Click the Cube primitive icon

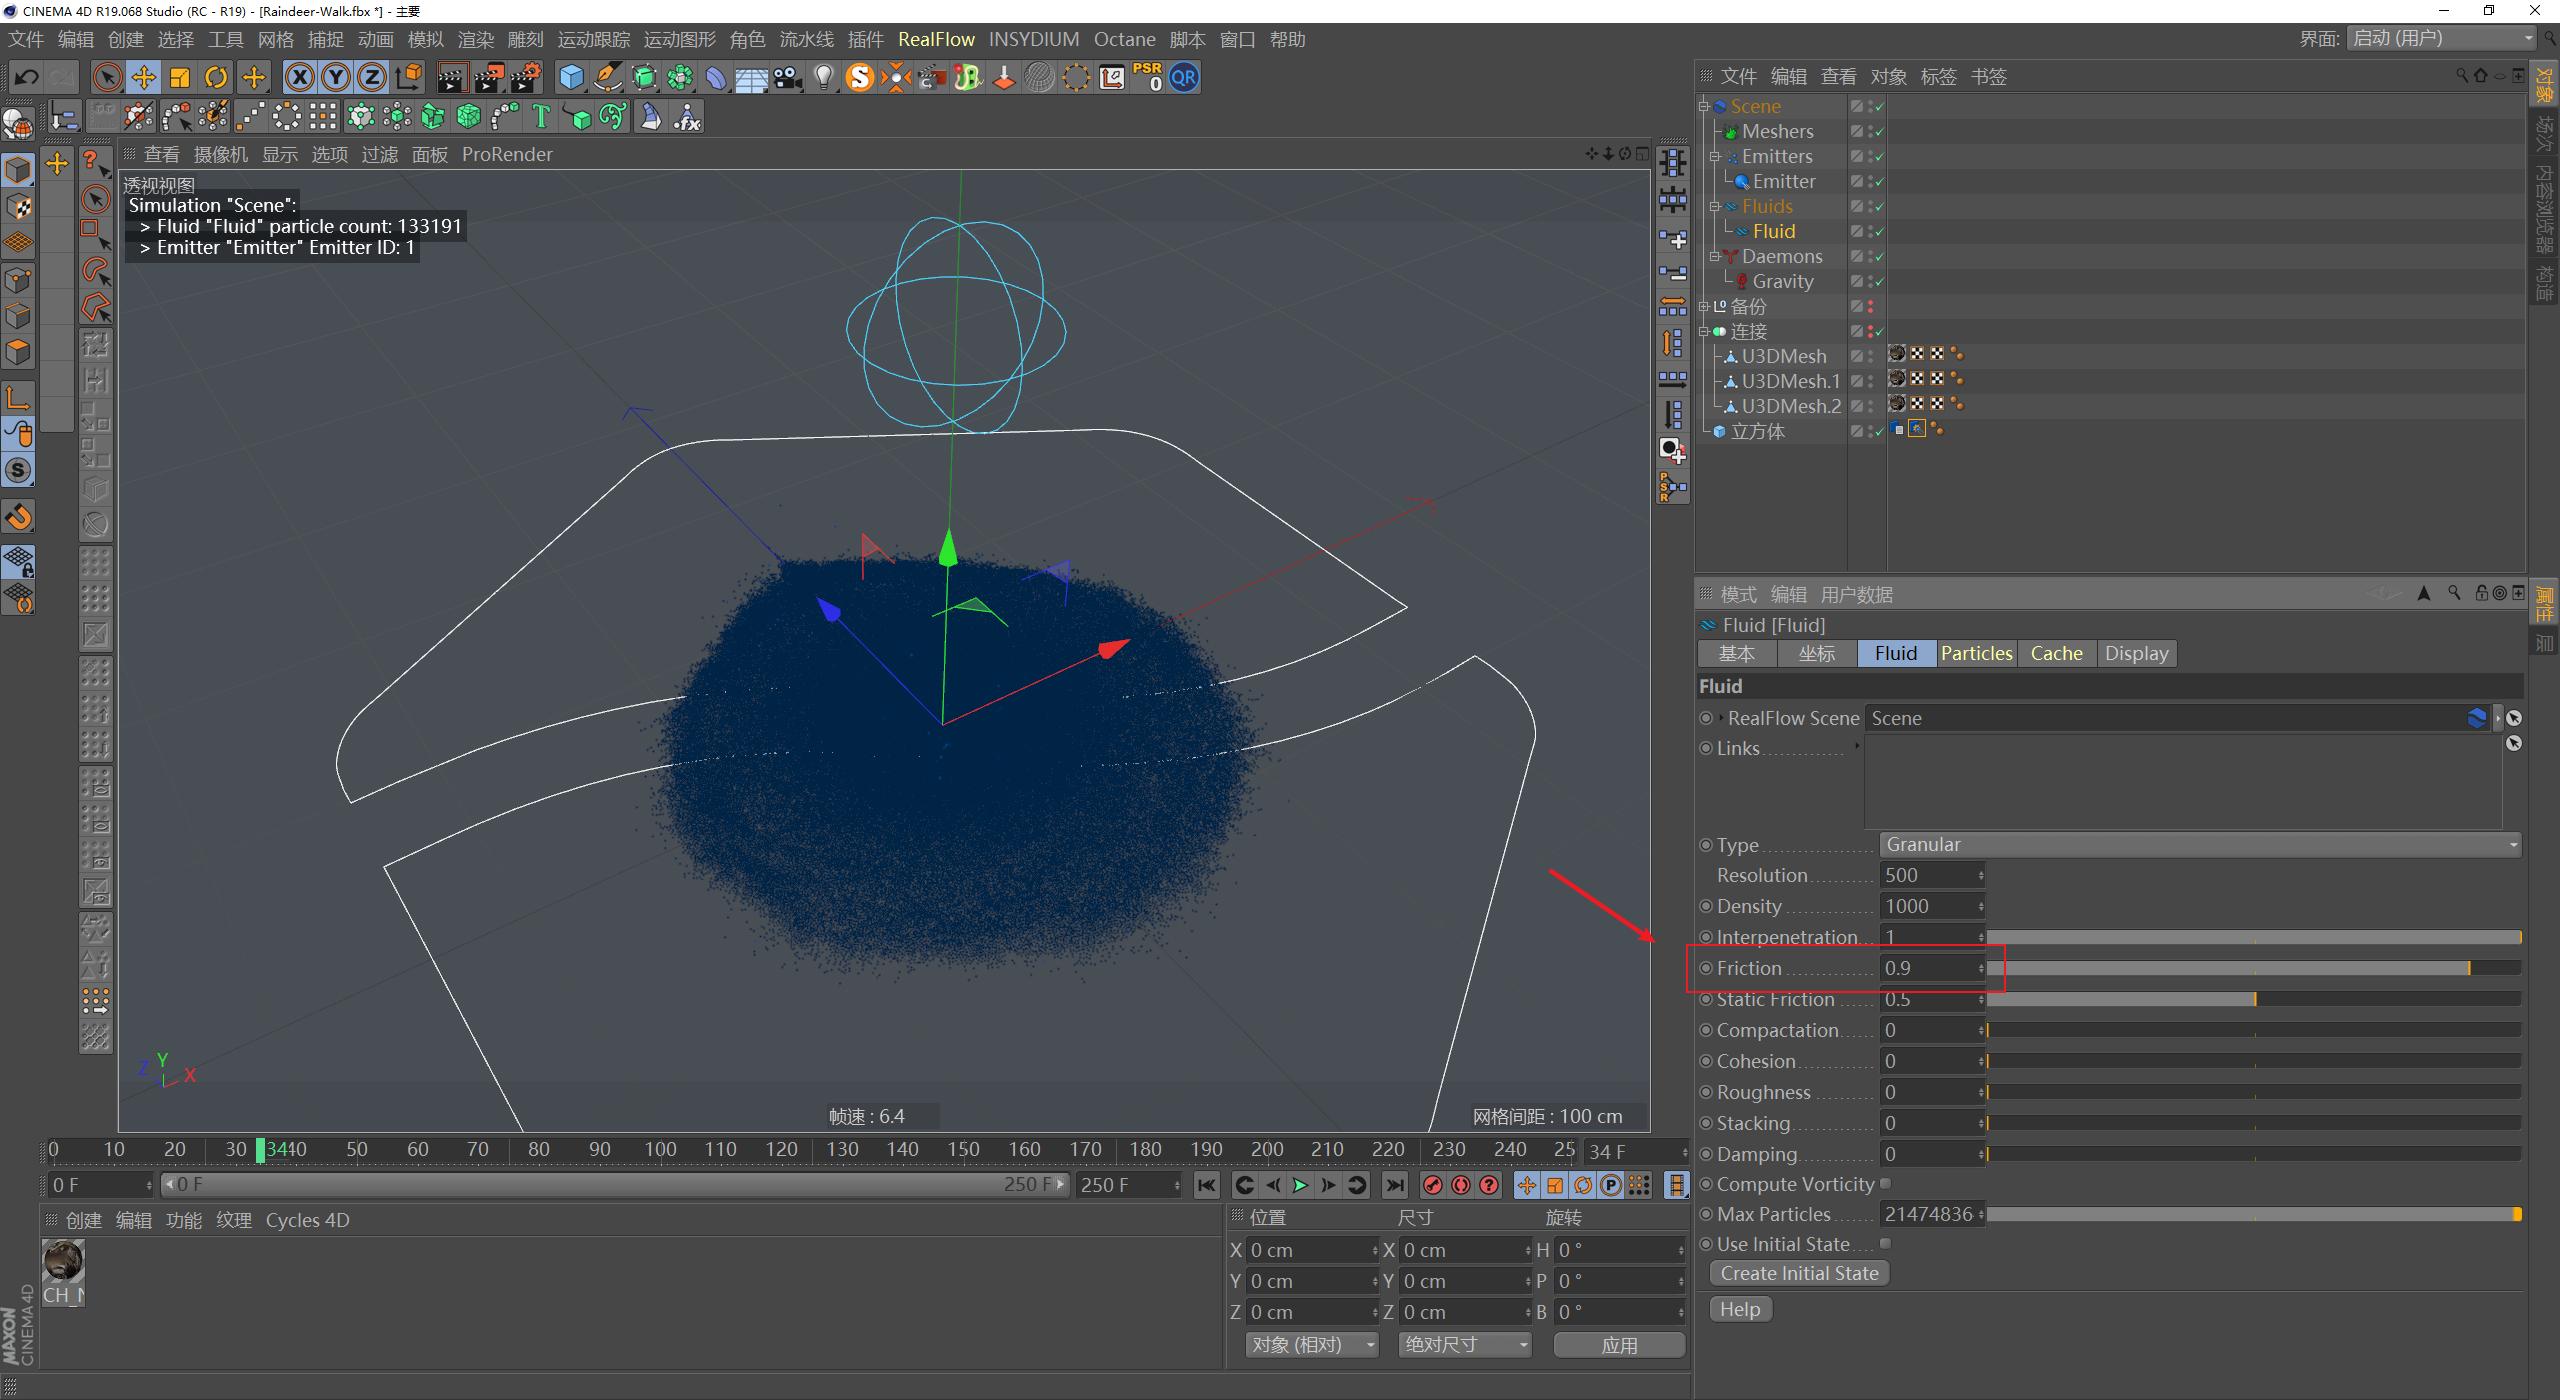pyautogui.click(x=571, y=77)
